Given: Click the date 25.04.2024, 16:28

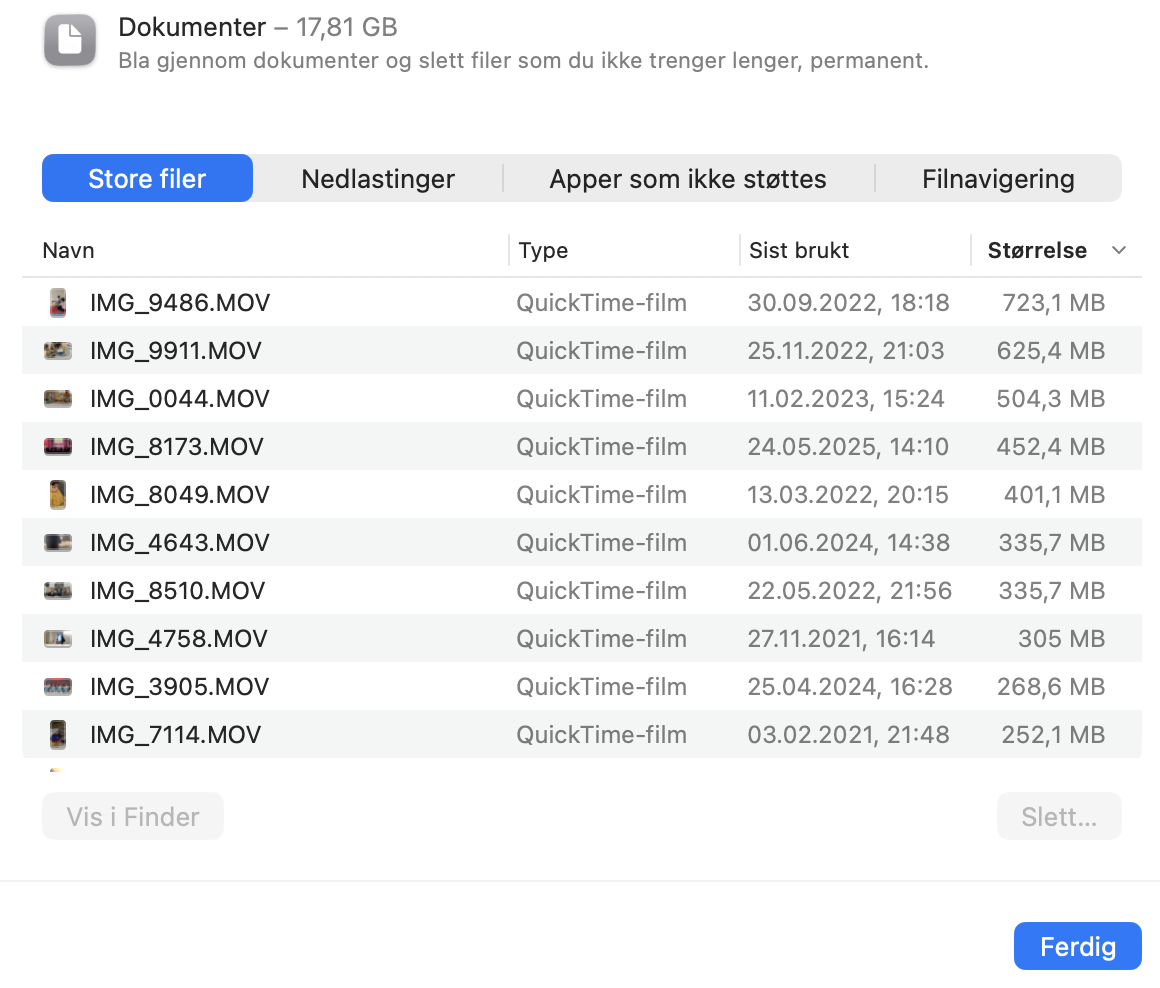Looking at the screenshot, I should (850, 687).
